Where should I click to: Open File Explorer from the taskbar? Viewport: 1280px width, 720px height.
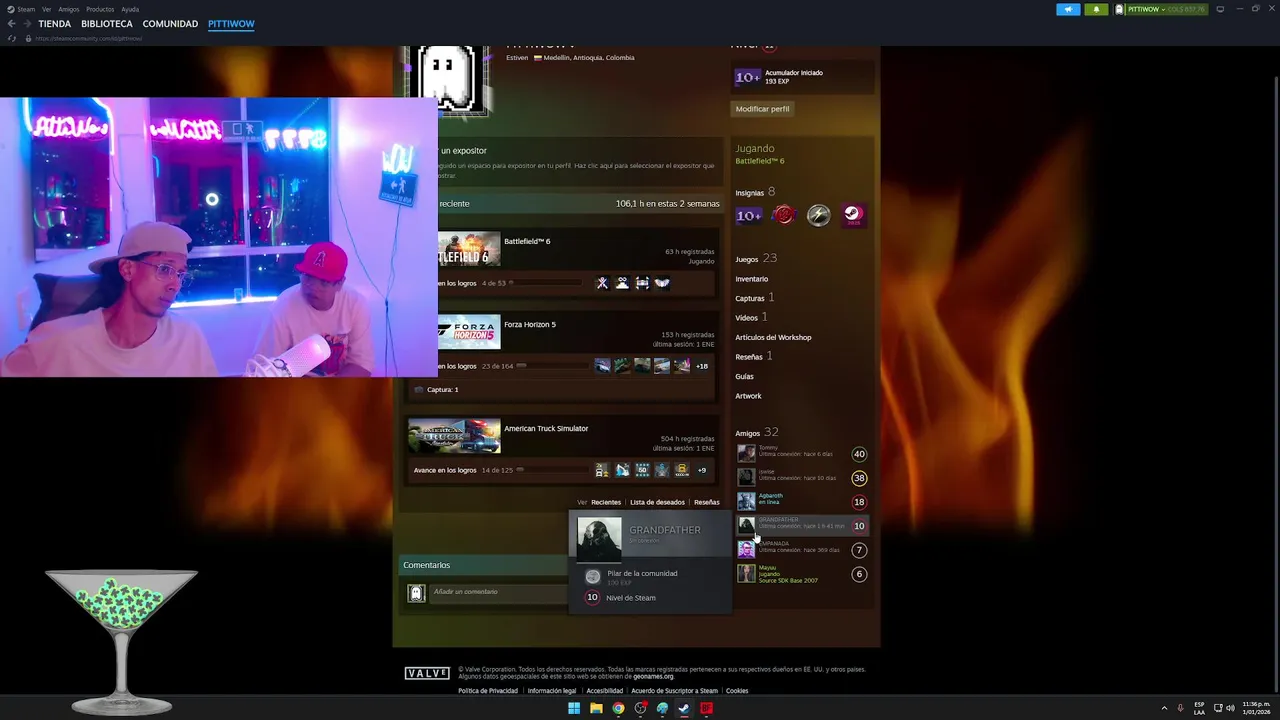pyautogui.click(x=596, y=708)
